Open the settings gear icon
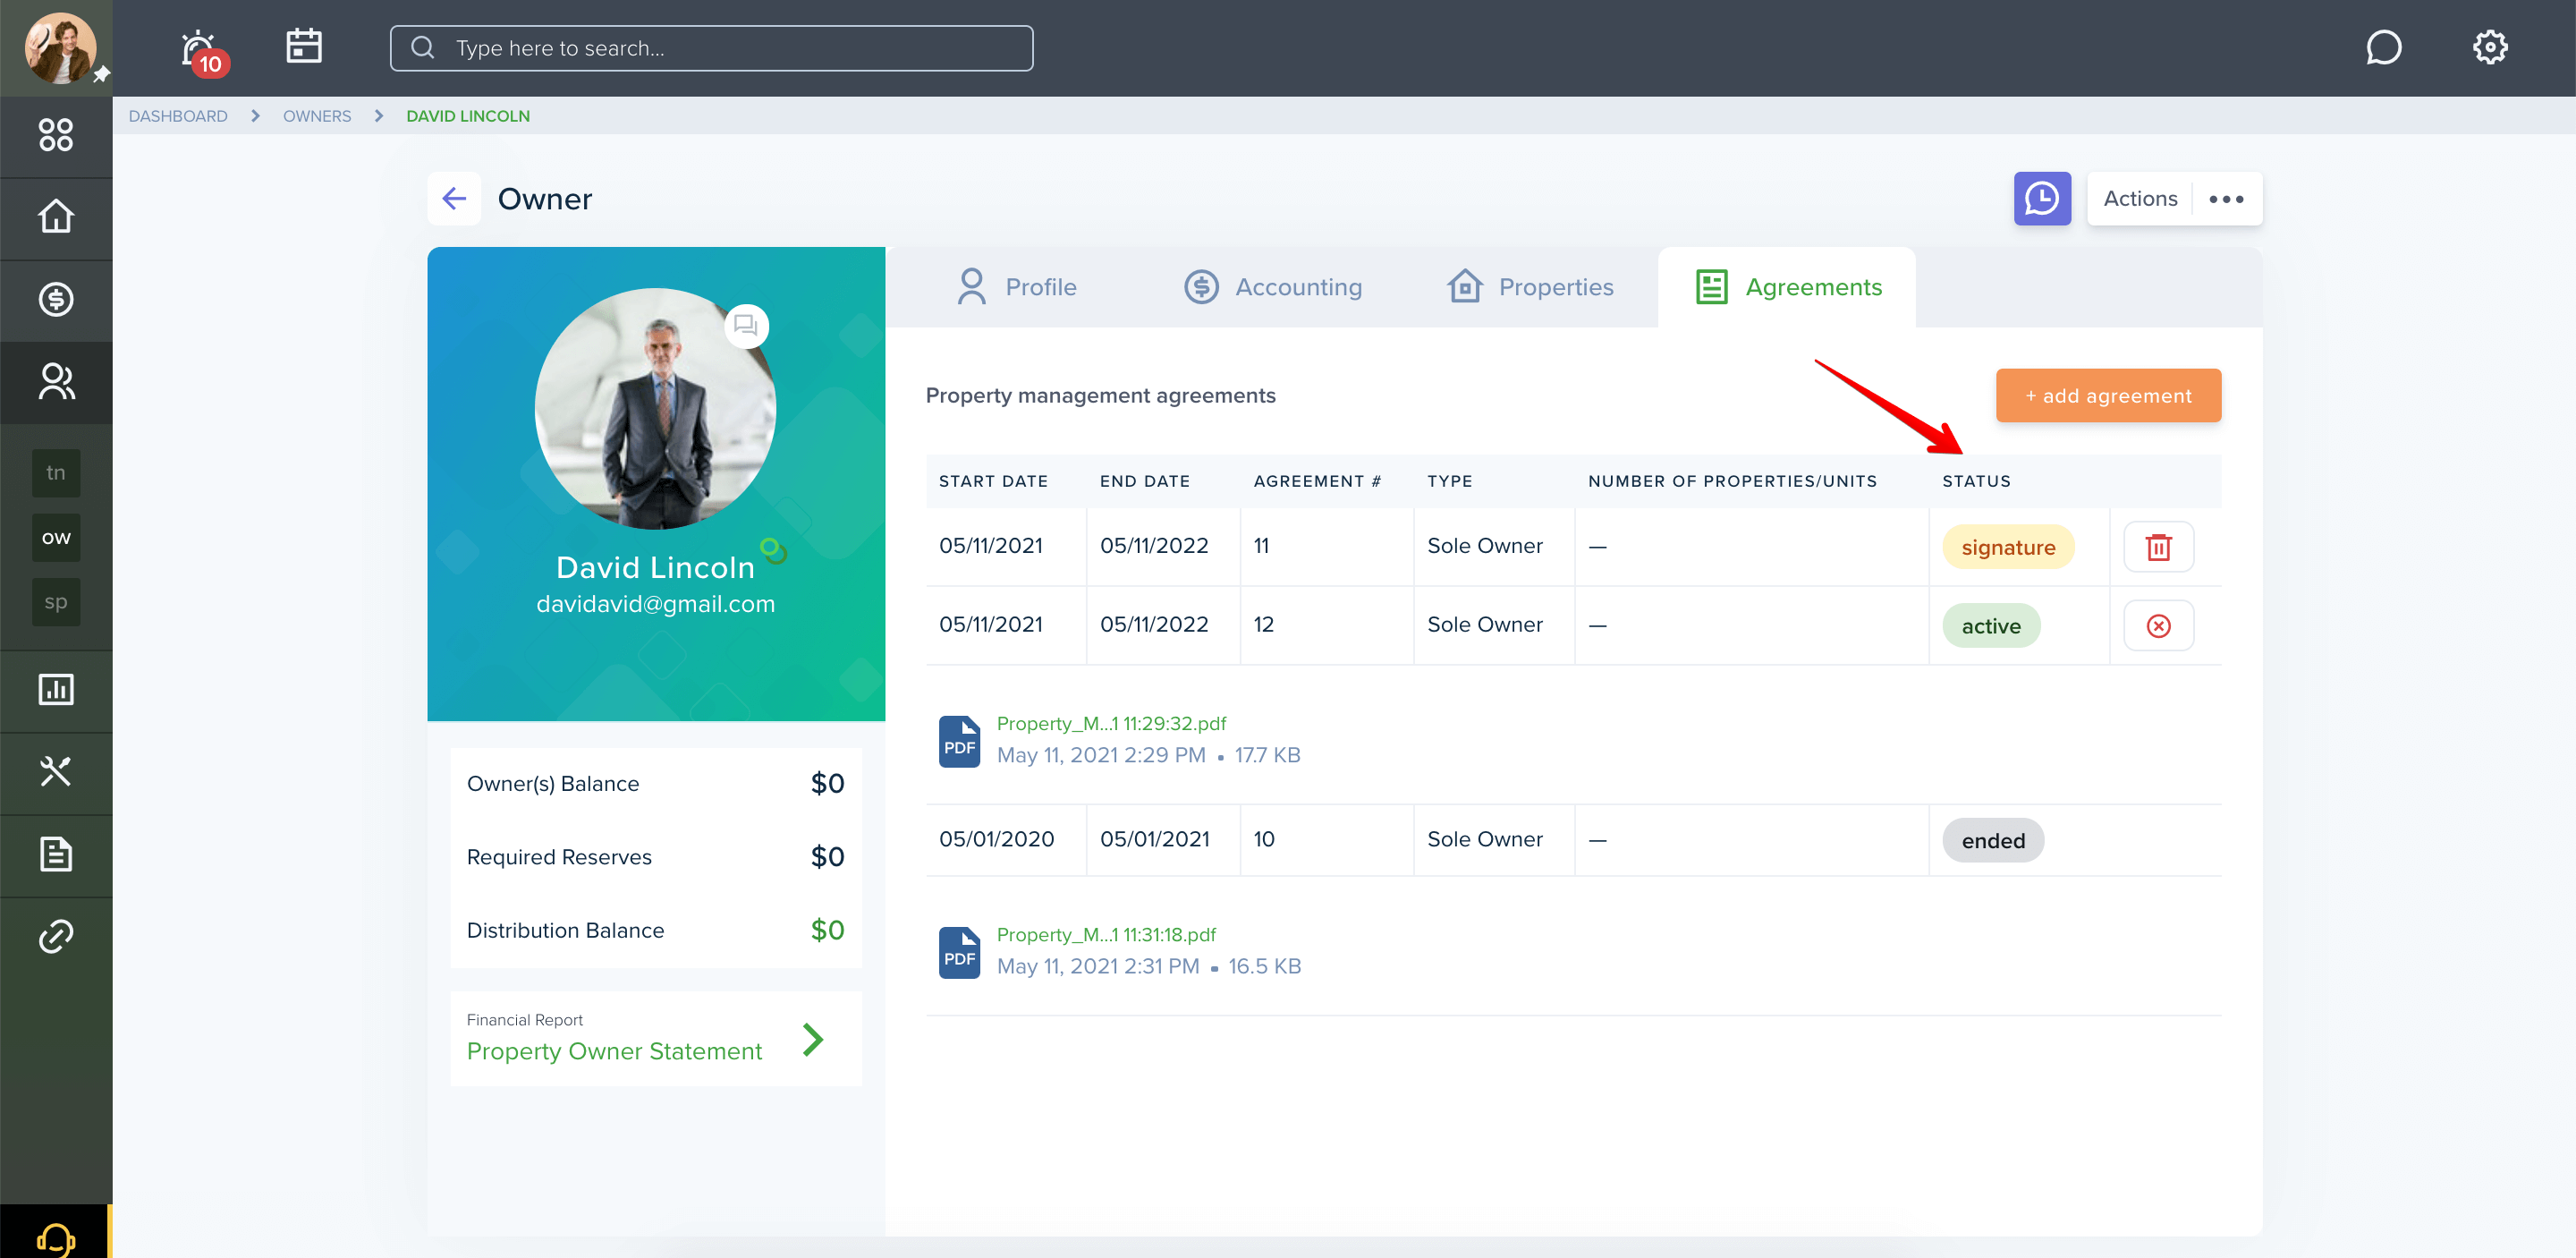 [2490, 47]
